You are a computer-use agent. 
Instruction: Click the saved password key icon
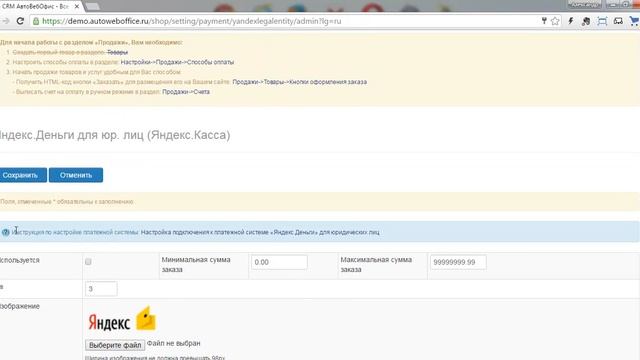click(544, 21)
